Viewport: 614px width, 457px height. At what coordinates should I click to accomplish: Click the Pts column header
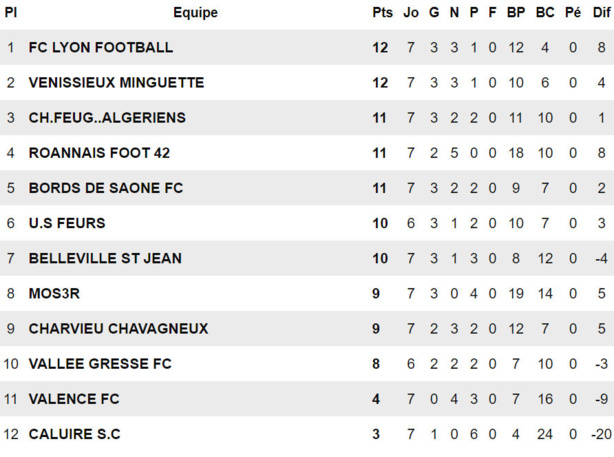[382, 13]
